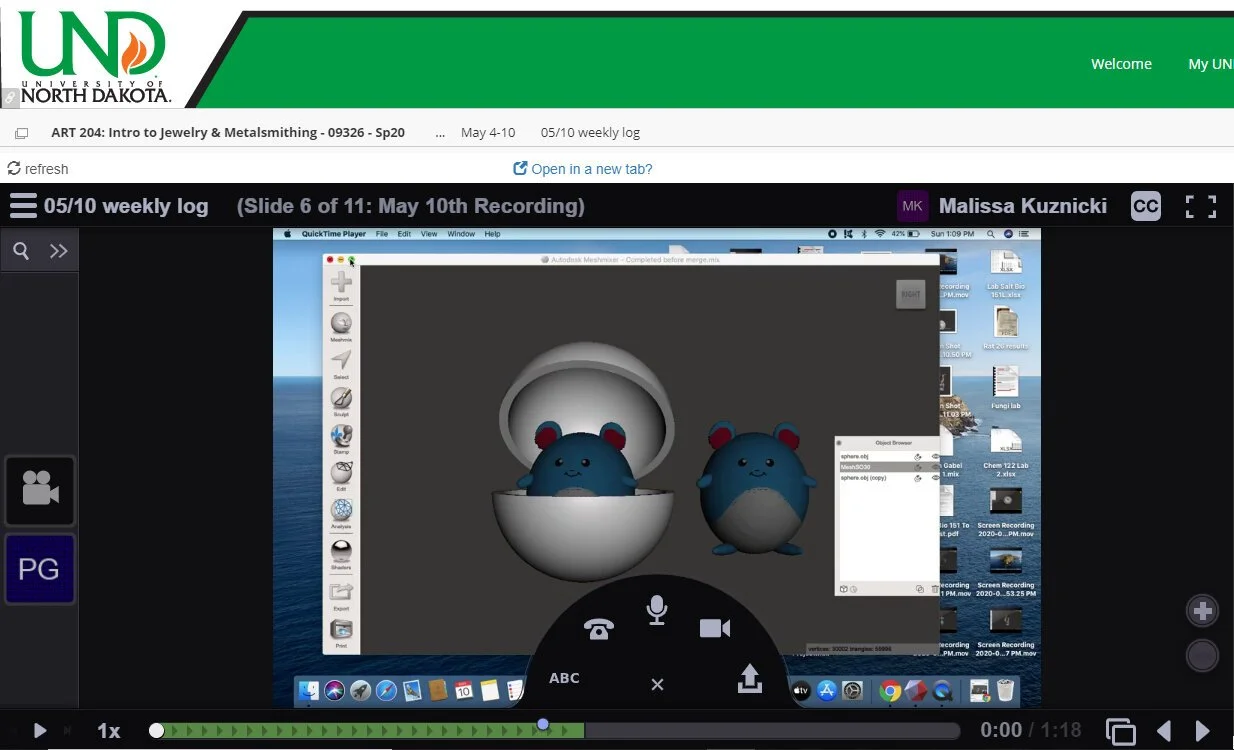Toggle closed captions with CC button

point(1146,206)
